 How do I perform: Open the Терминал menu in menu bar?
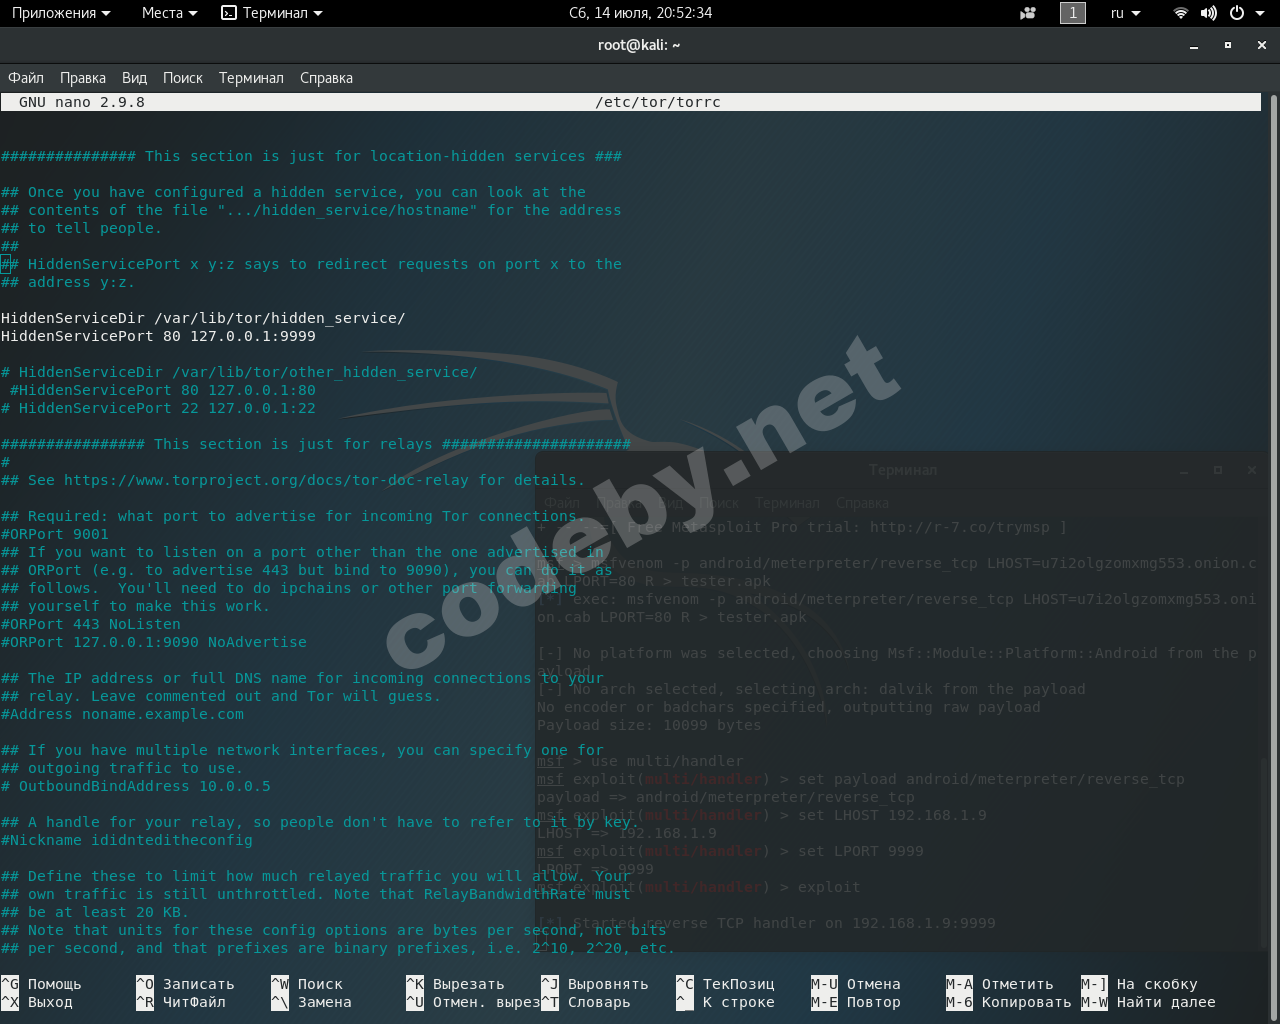251,78
